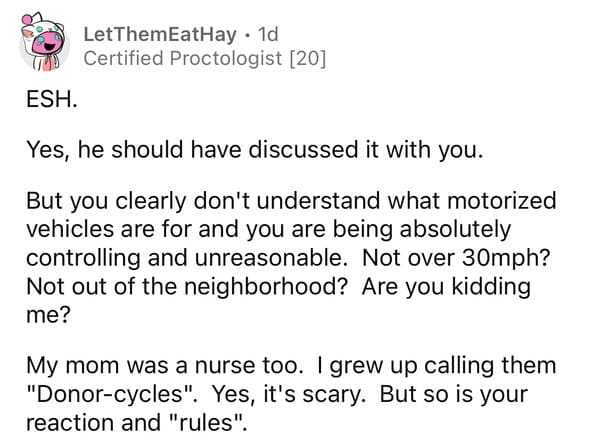599x444 pixels.
Task: Click the sentence 'Yes, it's scary.'
Action: point(288,395)
